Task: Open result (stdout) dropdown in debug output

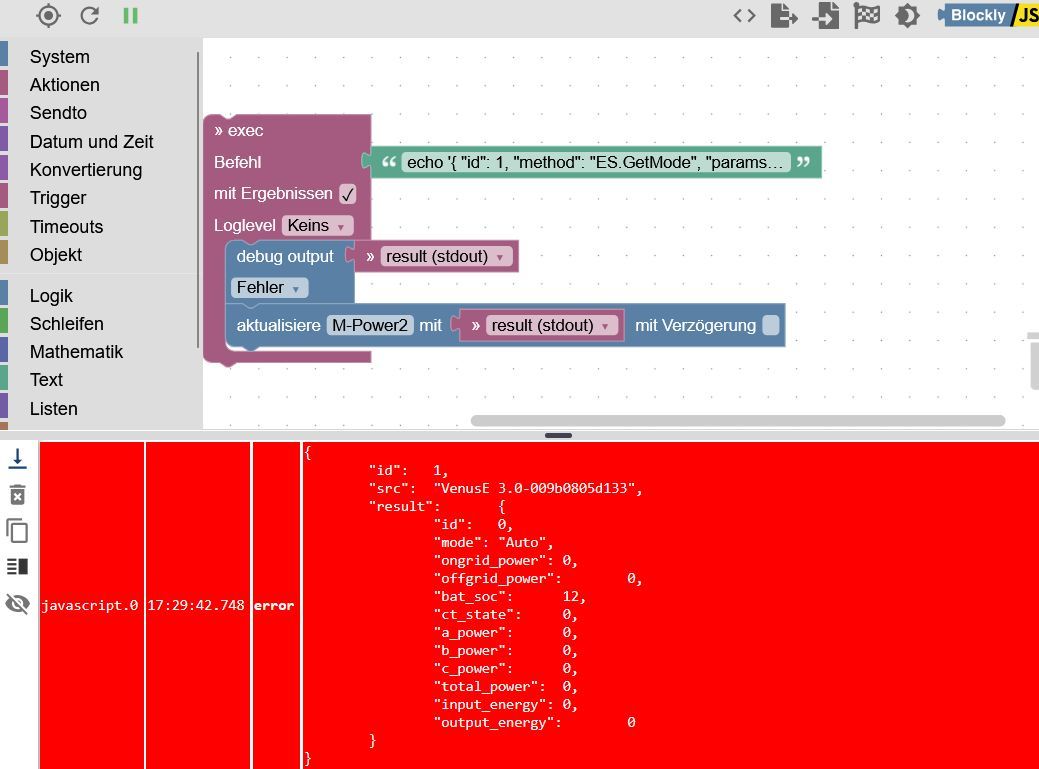Action: [x=446, y=256]
